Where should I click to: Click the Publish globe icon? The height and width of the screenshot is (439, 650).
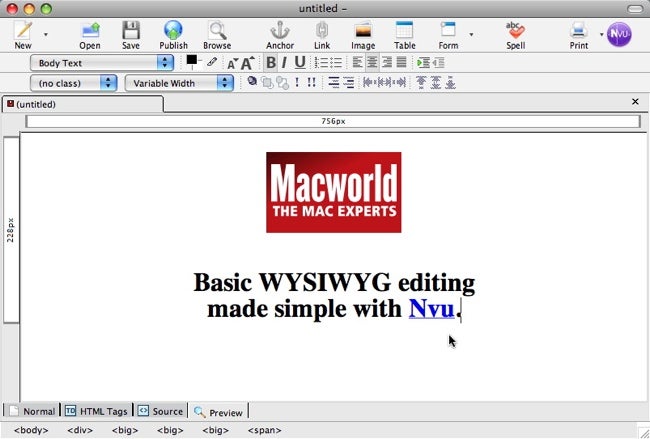coord(173,31)
